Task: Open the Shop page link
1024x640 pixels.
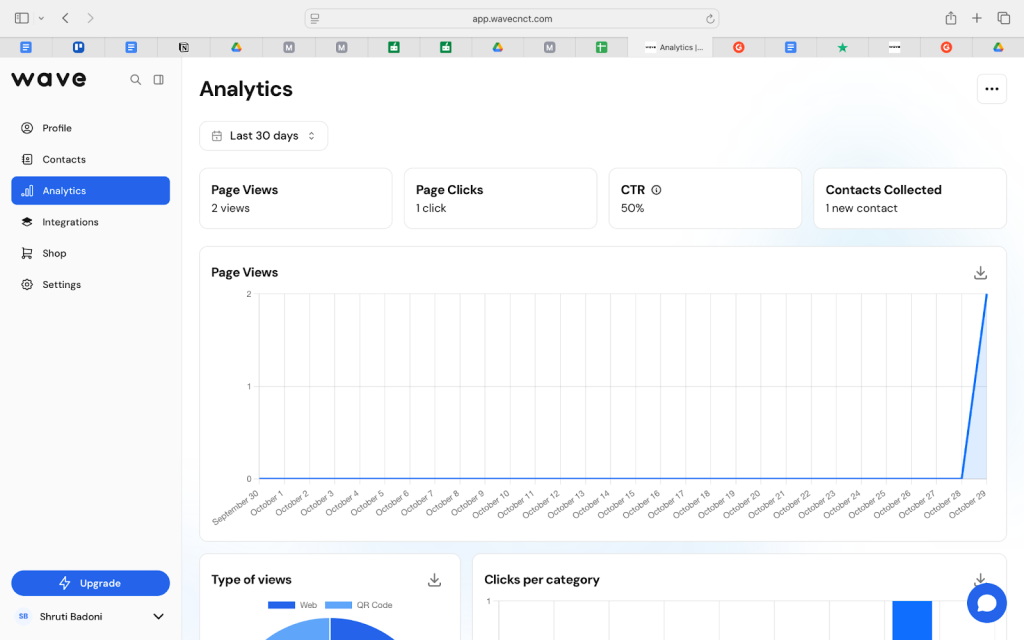Action: 54,254
